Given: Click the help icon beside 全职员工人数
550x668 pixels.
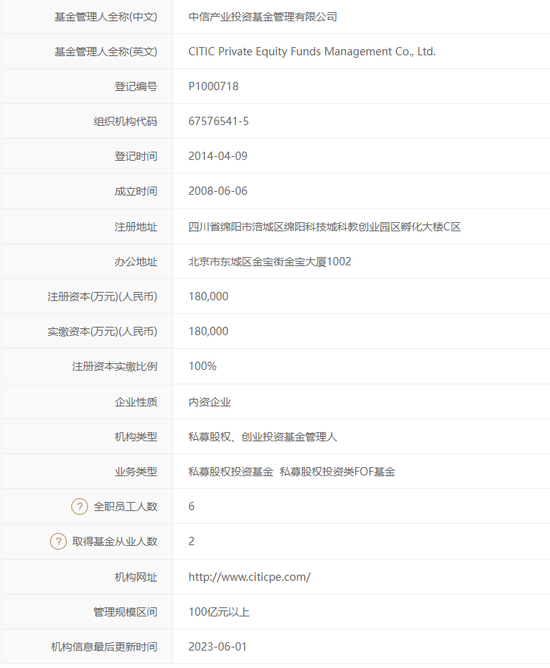Looking at the screenshot, I should [x=79, y=507].
